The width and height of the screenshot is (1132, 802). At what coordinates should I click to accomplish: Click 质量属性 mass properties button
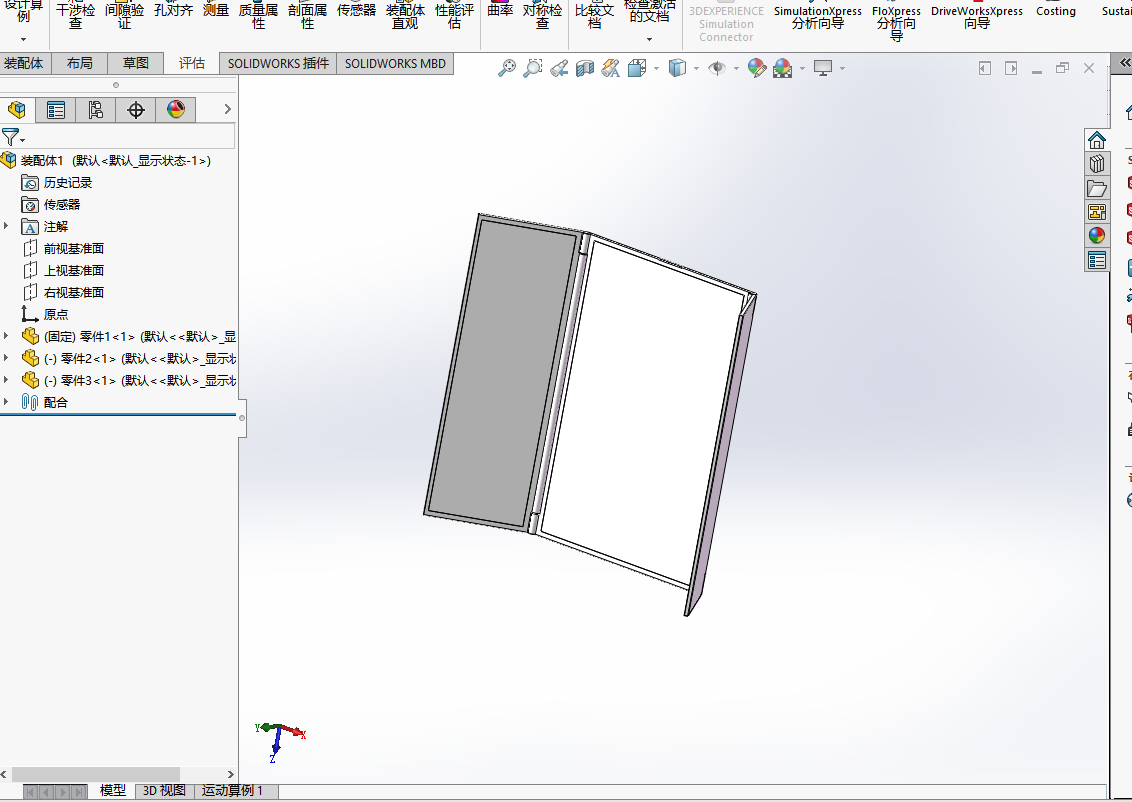click(258, 16)
